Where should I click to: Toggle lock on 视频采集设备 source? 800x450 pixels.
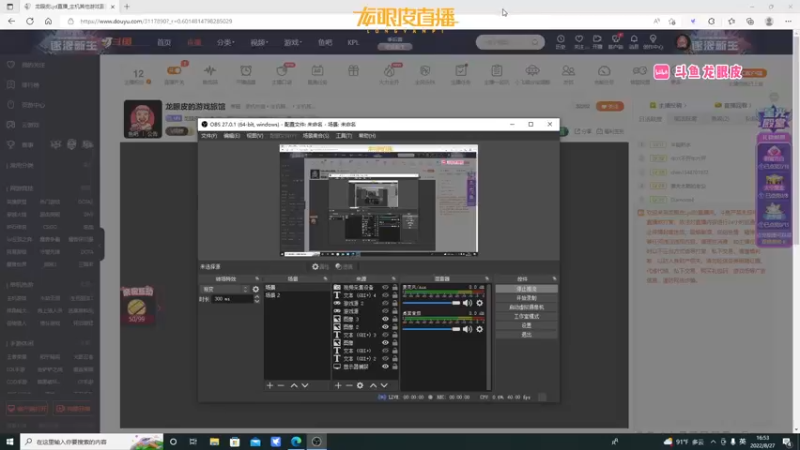394,288
